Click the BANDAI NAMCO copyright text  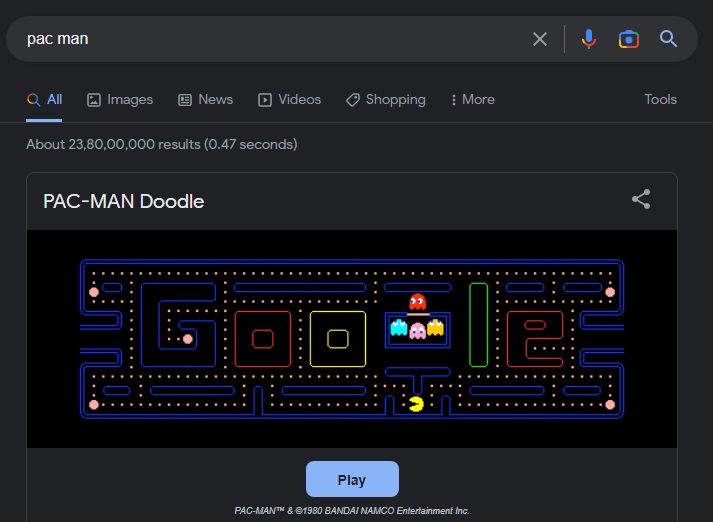pyautogui.click(x=352, y=511)
